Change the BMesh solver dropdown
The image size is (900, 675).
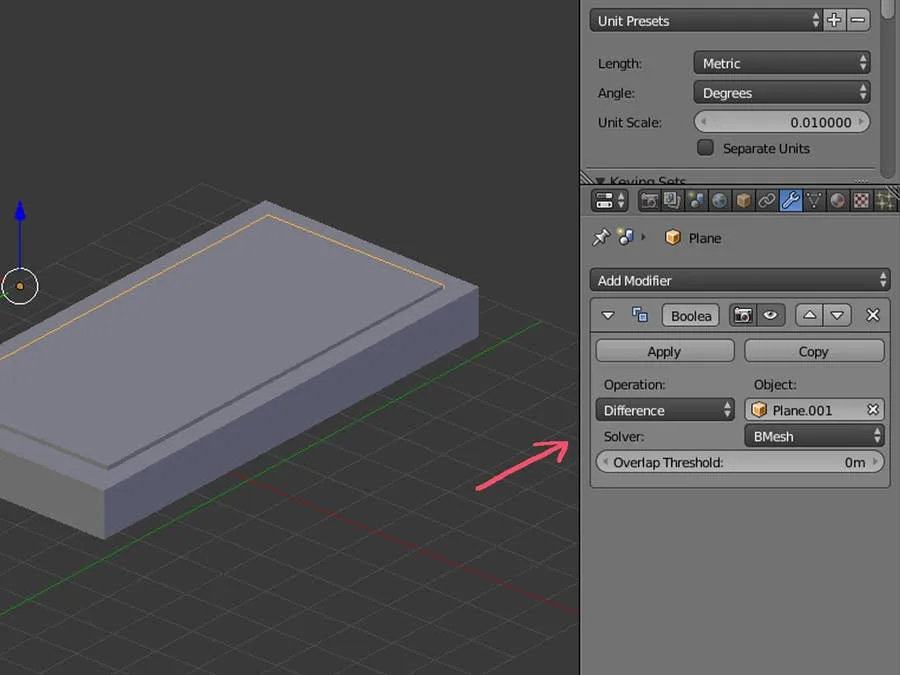pyautogui.click(x=814, y=436)
